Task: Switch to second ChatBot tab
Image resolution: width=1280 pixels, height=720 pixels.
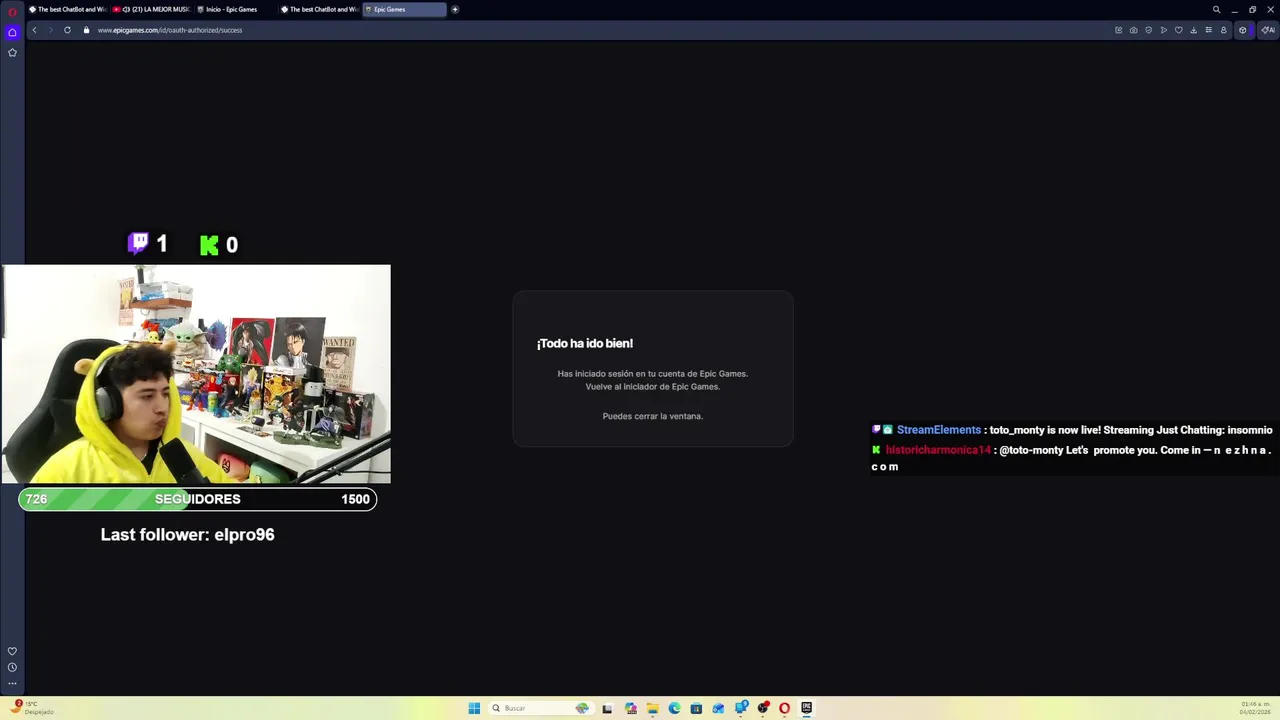Action: pyautogui.click(x=319, y=9)
